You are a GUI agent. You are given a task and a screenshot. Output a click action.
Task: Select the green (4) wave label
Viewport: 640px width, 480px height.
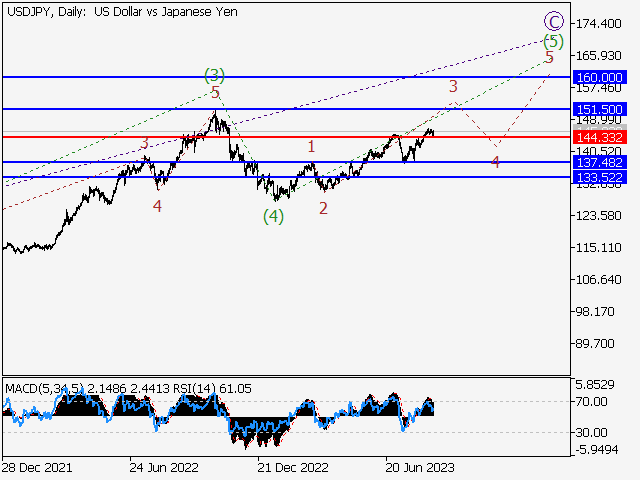(x=273, y=216)
